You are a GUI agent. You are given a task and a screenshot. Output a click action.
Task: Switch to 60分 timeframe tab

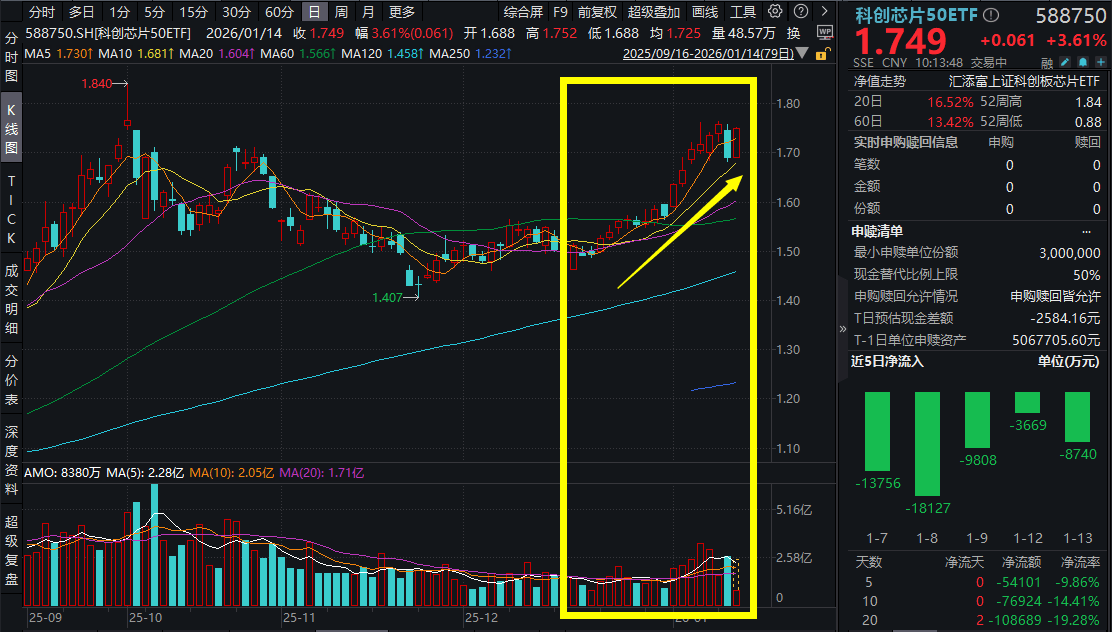click(279, 12)
